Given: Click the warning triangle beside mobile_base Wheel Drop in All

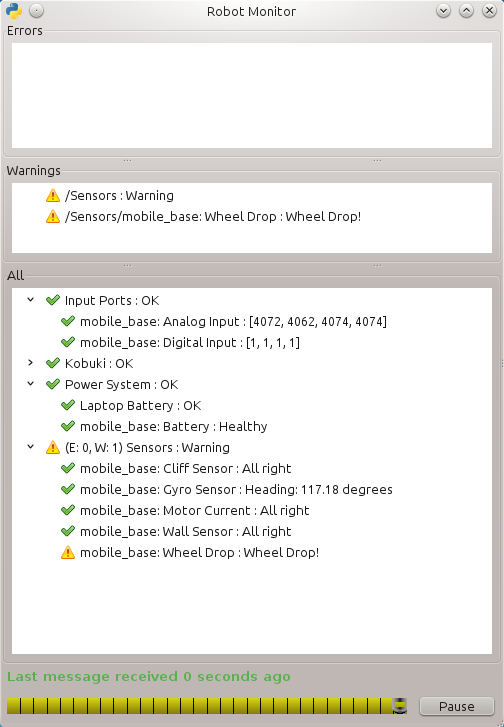Looking at the screenshot, I should coord(68,552).
